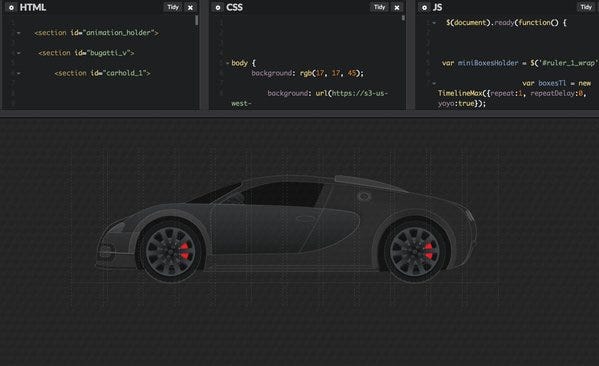Collapse the bugatti_v section fold arrow
This screenshot has width=599, height=366.
click(x=19, y=53)
